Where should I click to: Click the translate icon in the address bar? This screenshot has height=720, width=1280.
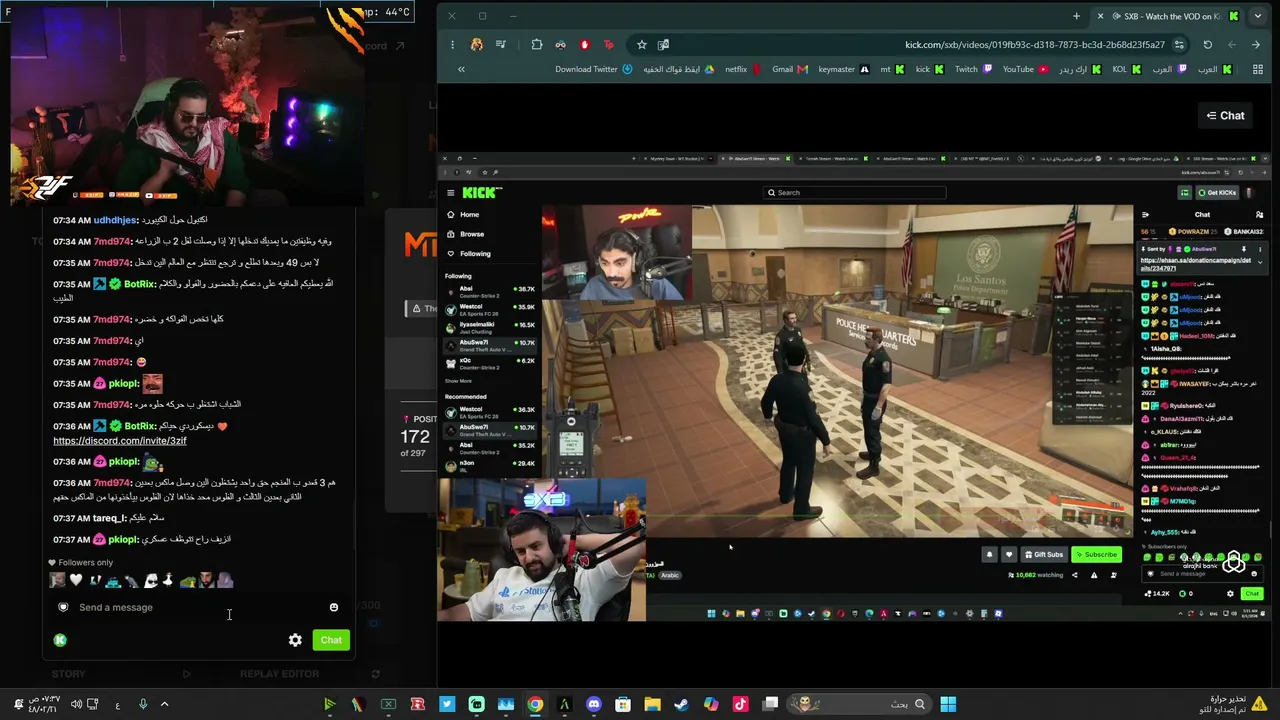(664, 44)
